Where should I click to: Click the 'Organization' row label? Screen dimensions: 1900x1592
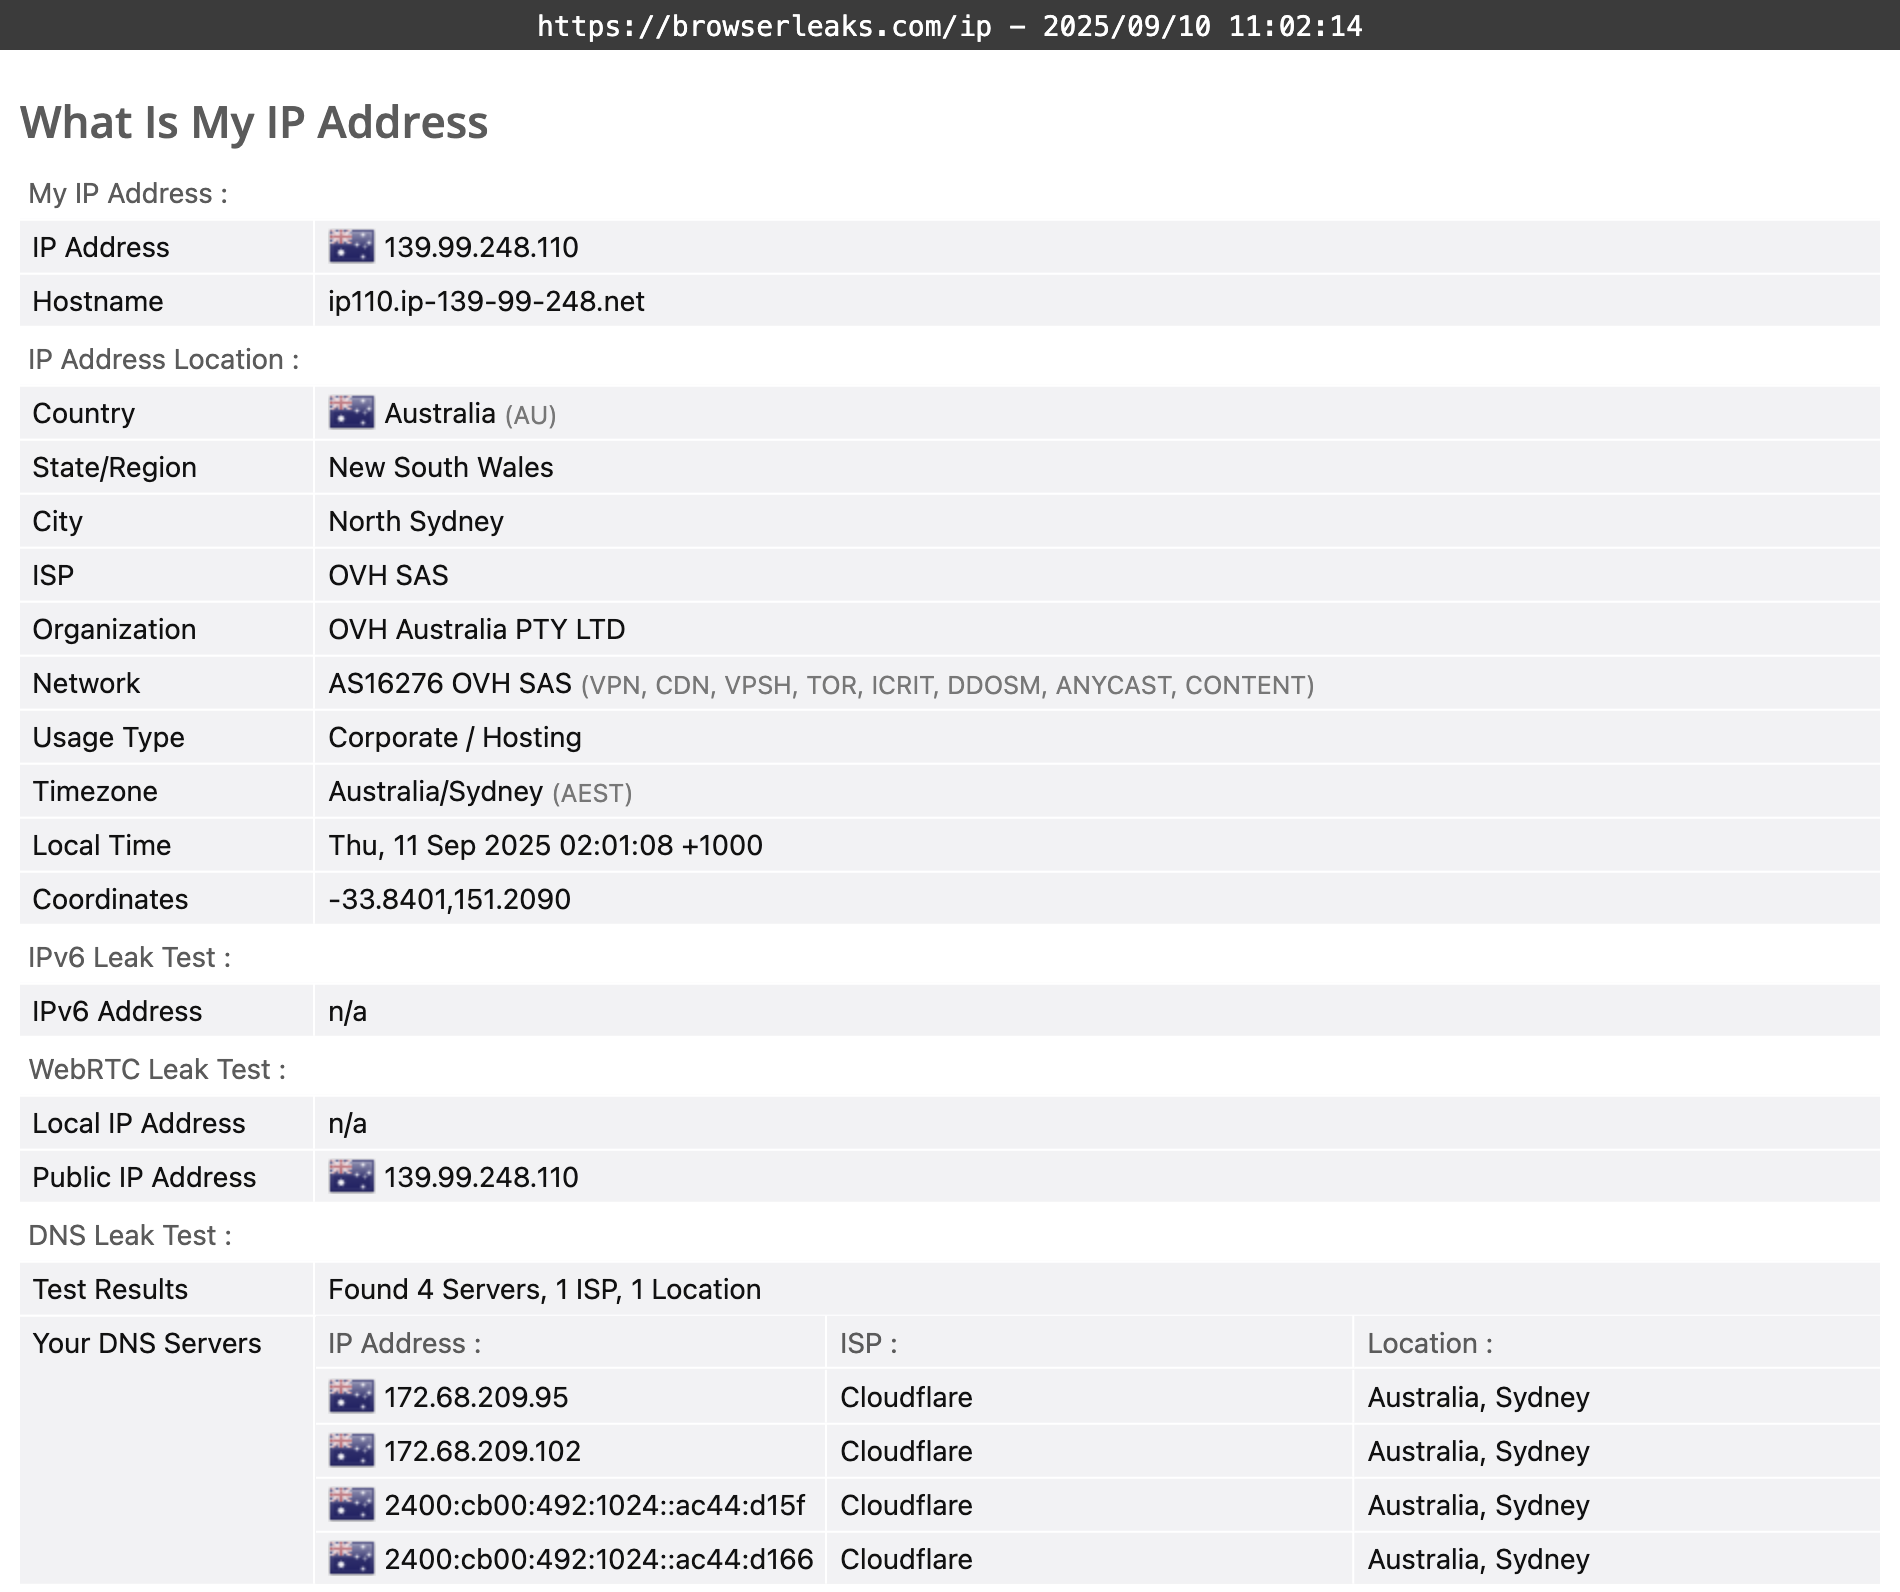pos(114,629)
